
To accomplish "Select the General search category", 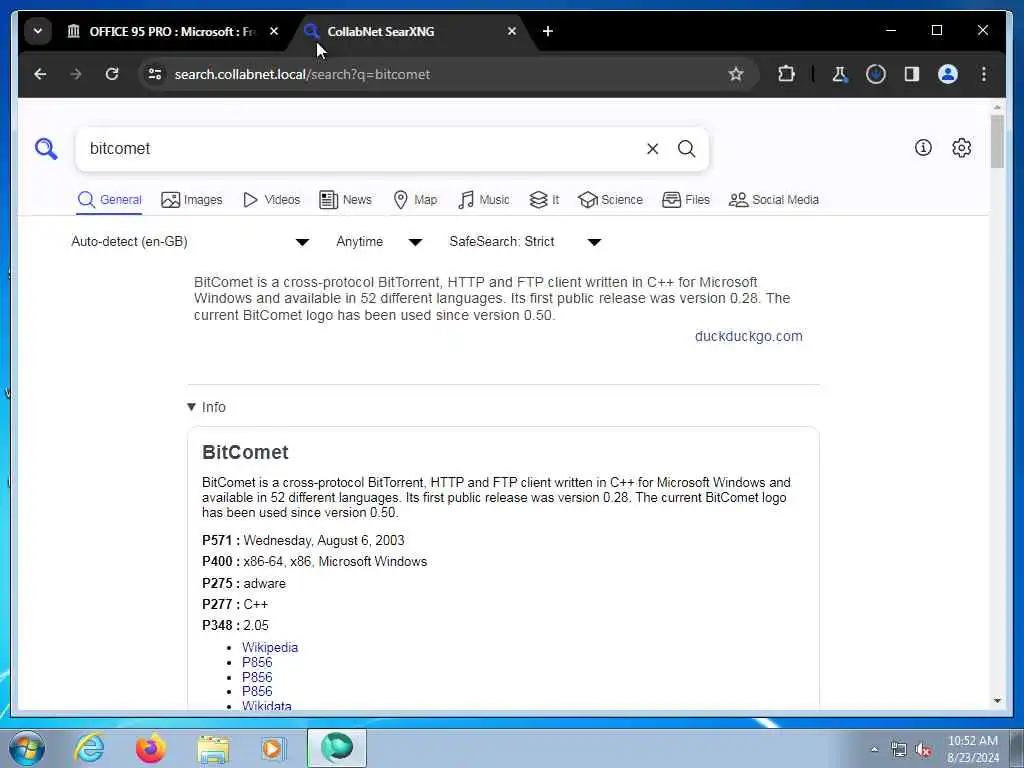I will (x=110, y=200).
